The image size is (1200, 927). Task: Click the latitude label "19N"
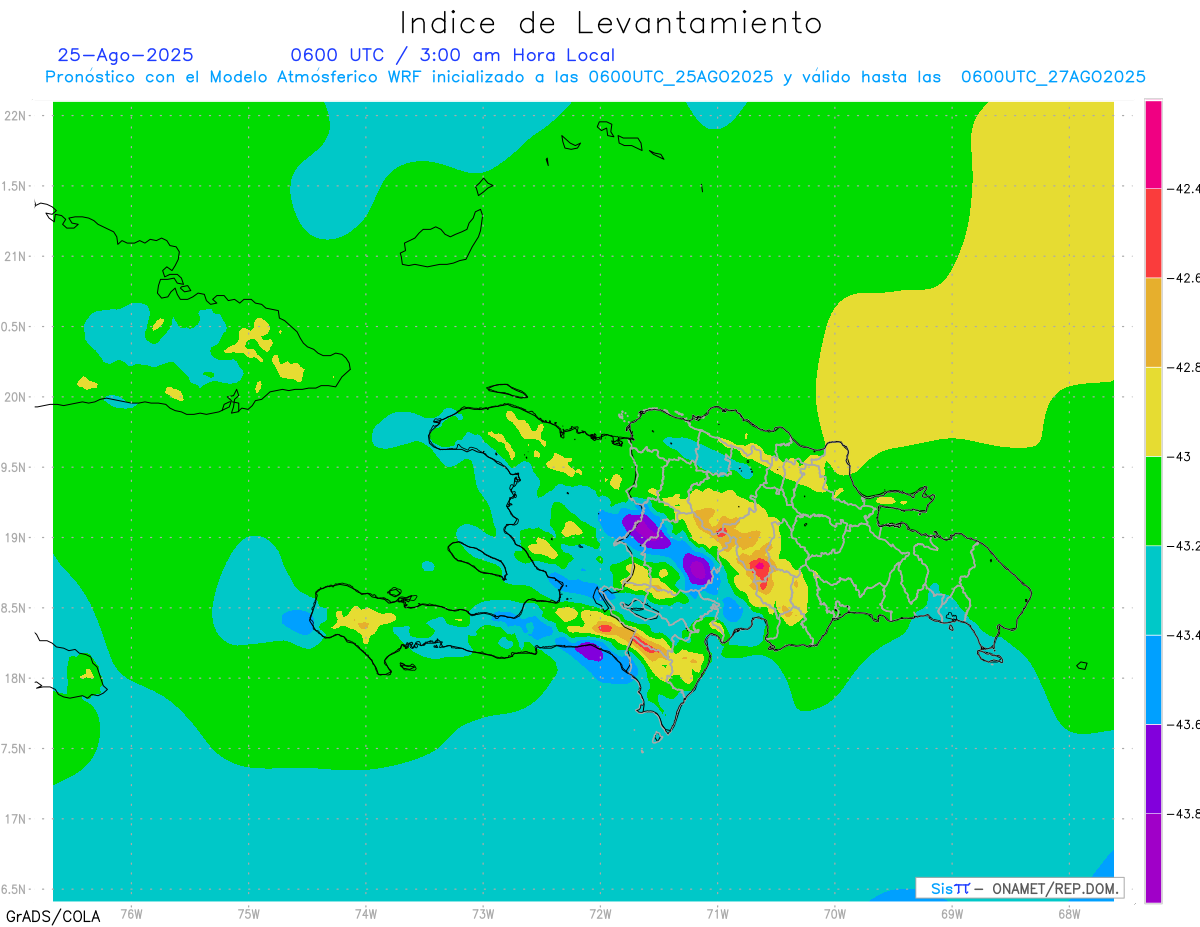click(x=17, y=538)
